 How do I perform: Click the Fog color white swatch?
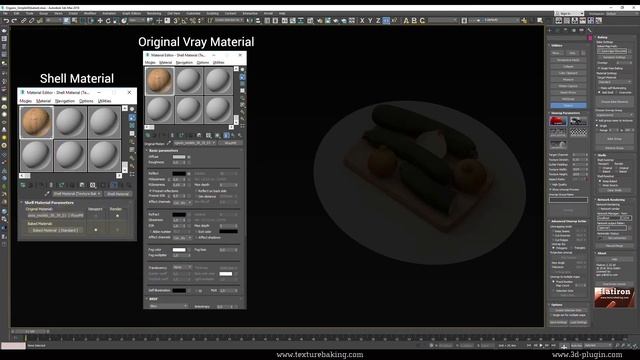[179, 250]
